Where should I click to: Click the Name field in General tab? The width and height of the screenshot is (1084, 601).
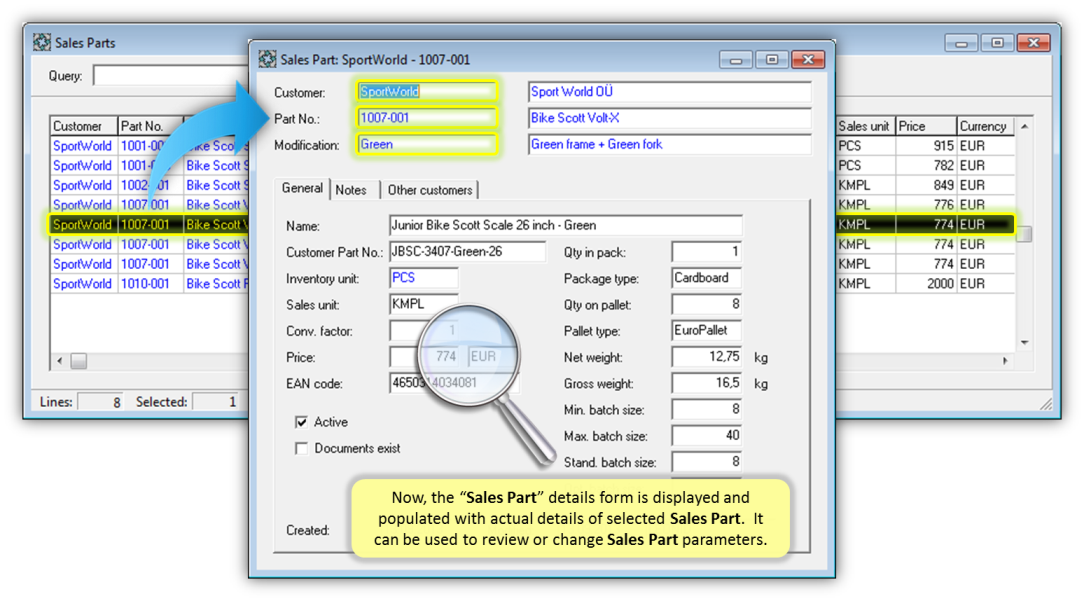pyautogui.click(x=566, y=225)
